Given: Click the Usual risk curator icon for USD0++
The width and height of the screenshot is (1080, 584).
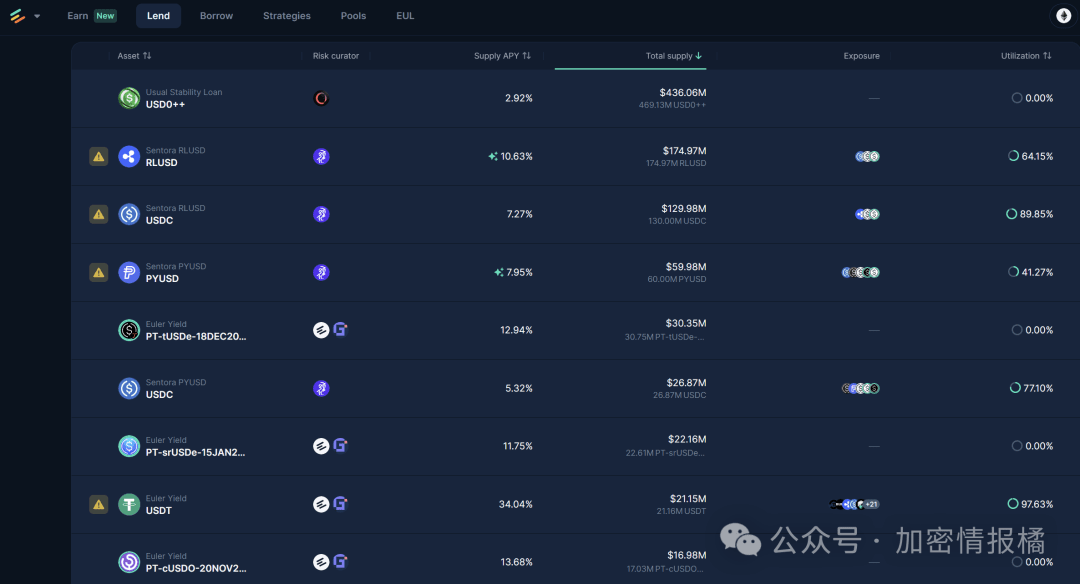Looking at the screenshot, I should [x=321, y=98].
